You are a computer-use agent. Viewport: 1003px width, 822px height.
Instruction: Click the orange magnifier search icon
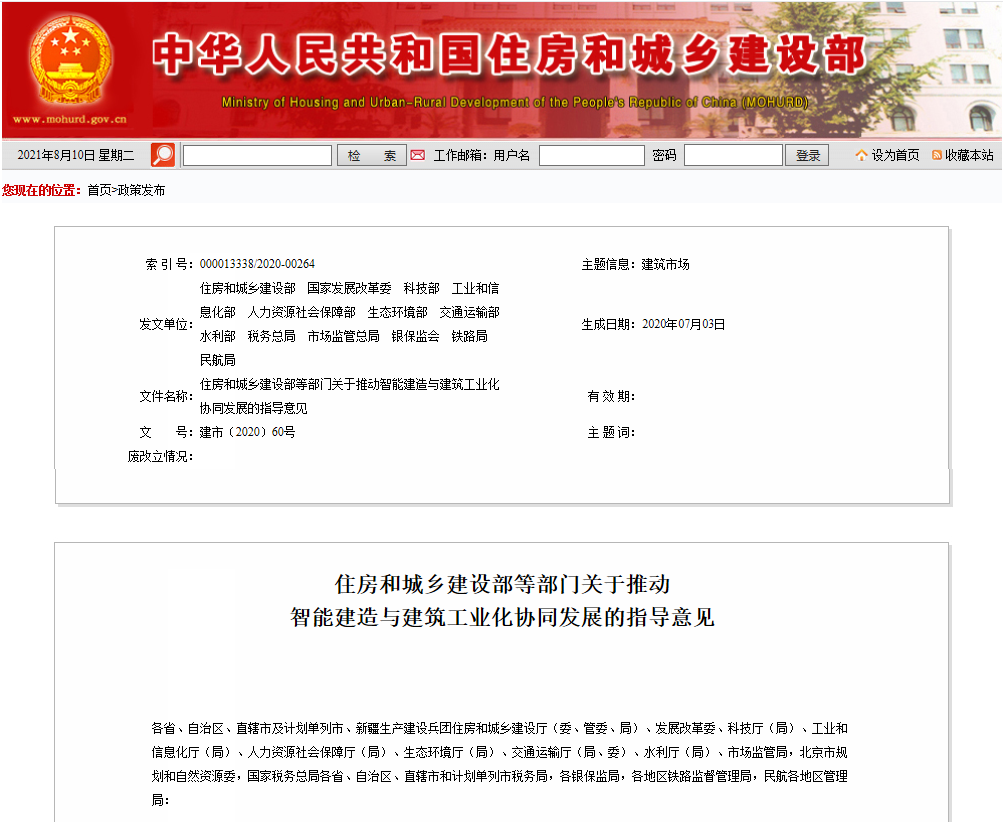point(161,154)
